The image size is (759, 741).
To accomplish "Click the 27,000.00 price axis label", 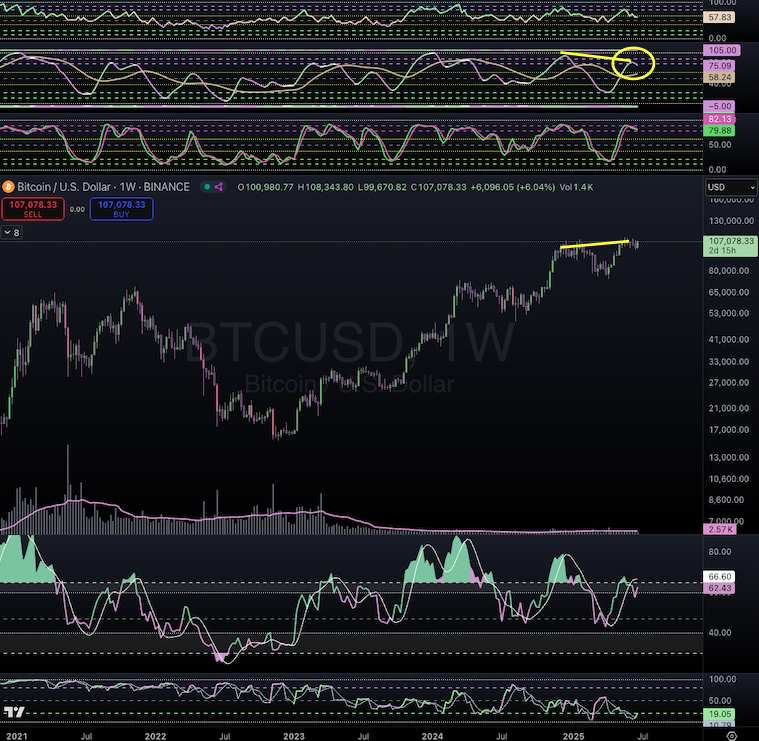I will [x=729, y=382].
